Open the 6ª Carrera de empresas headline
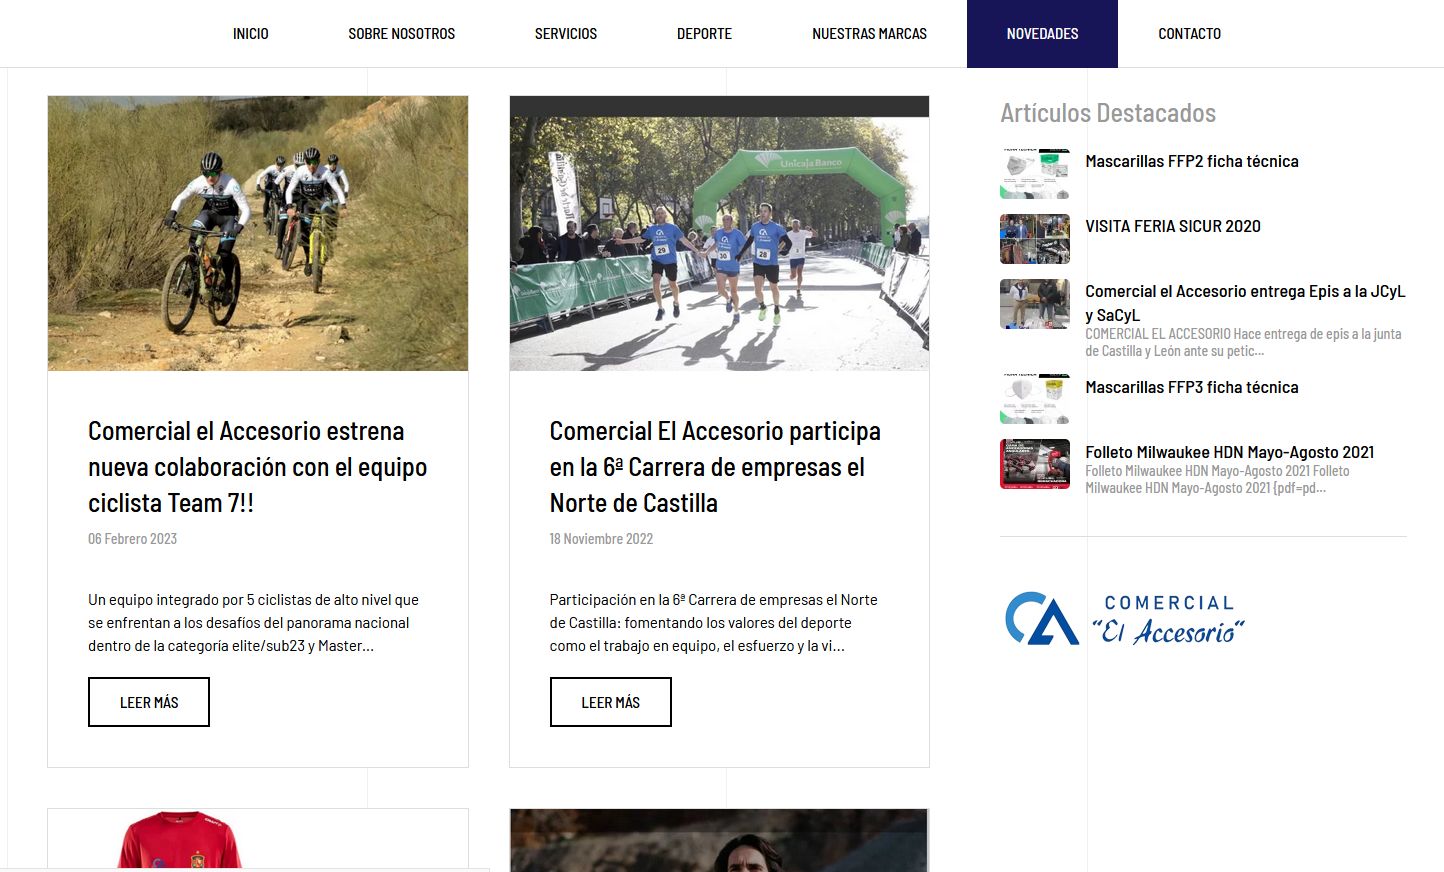Viewport: 1444px width, 872px height. point(715,467)
